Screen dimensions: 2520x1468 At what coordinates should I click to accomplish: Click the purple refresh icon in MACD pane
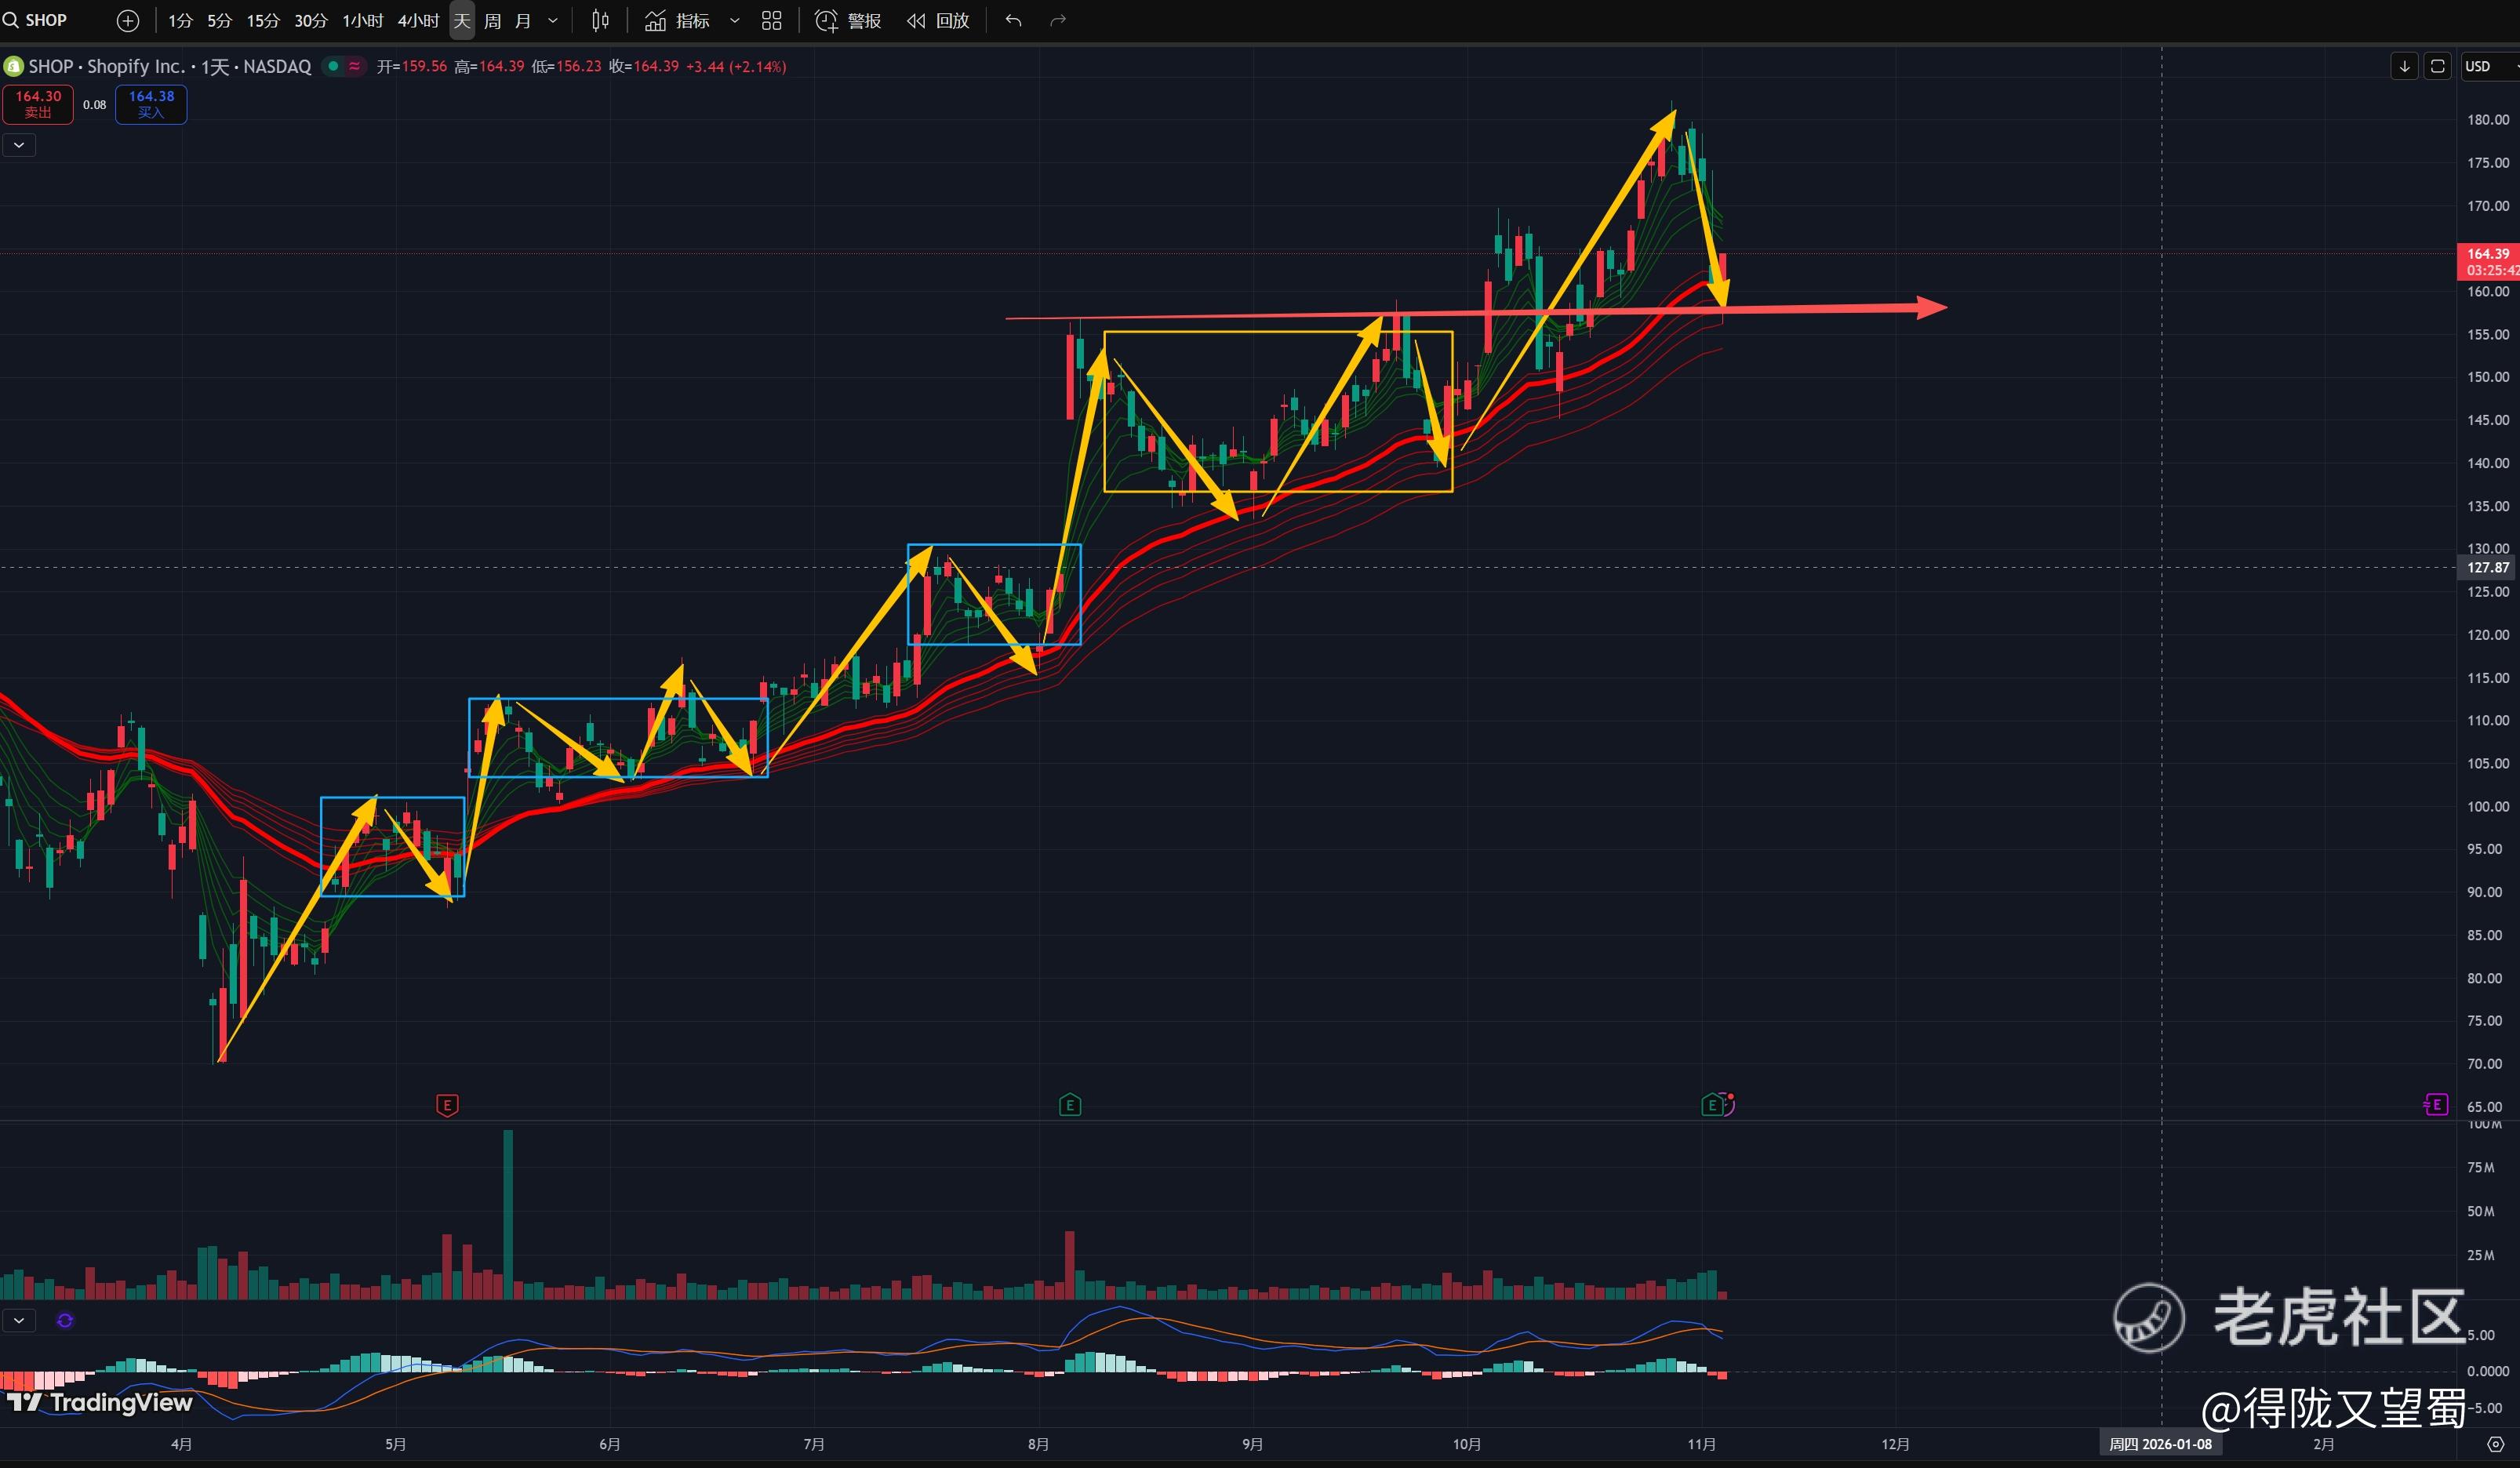(65, 1320)
